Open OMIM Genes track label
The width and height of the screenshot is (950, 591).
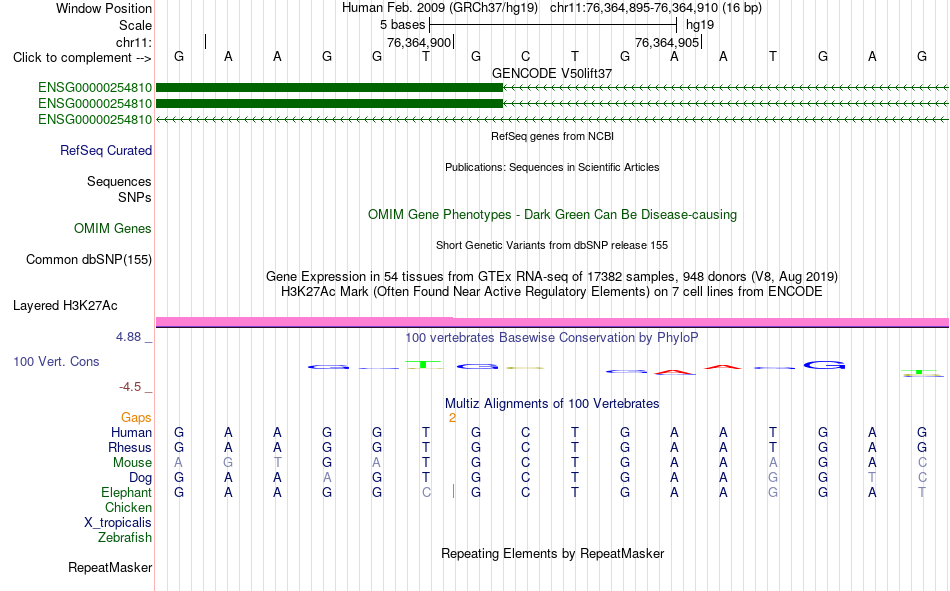pos(112,229)
